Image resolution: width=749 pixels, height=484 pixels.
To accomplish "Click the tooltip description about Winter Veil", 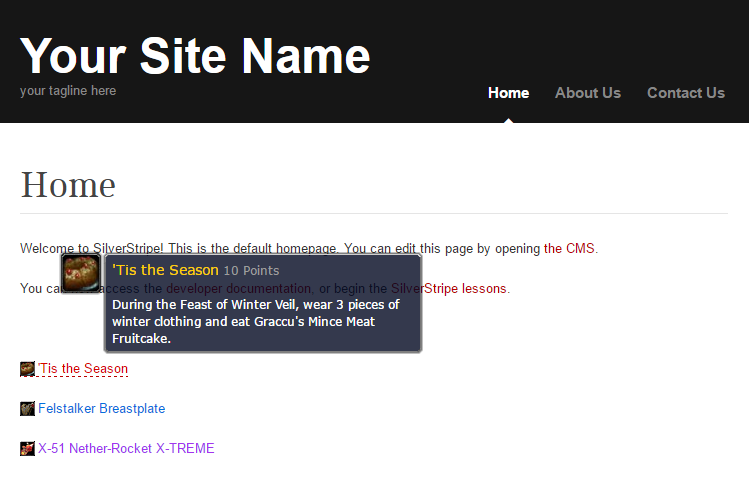I will pos(256,322).
